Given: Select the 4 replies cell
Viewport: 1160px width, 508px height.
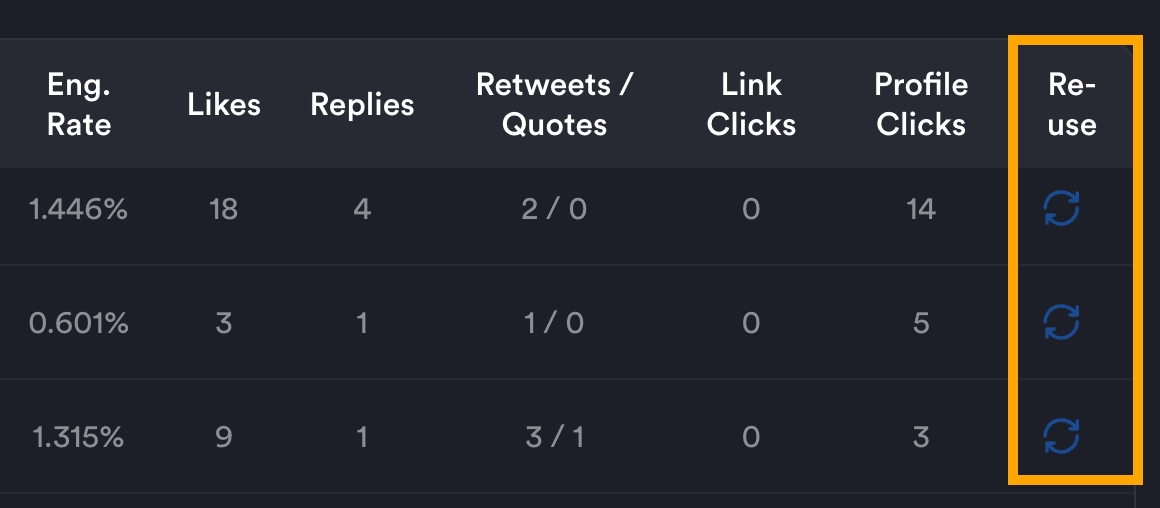Looking at the screenshot, I should point(362,209).
